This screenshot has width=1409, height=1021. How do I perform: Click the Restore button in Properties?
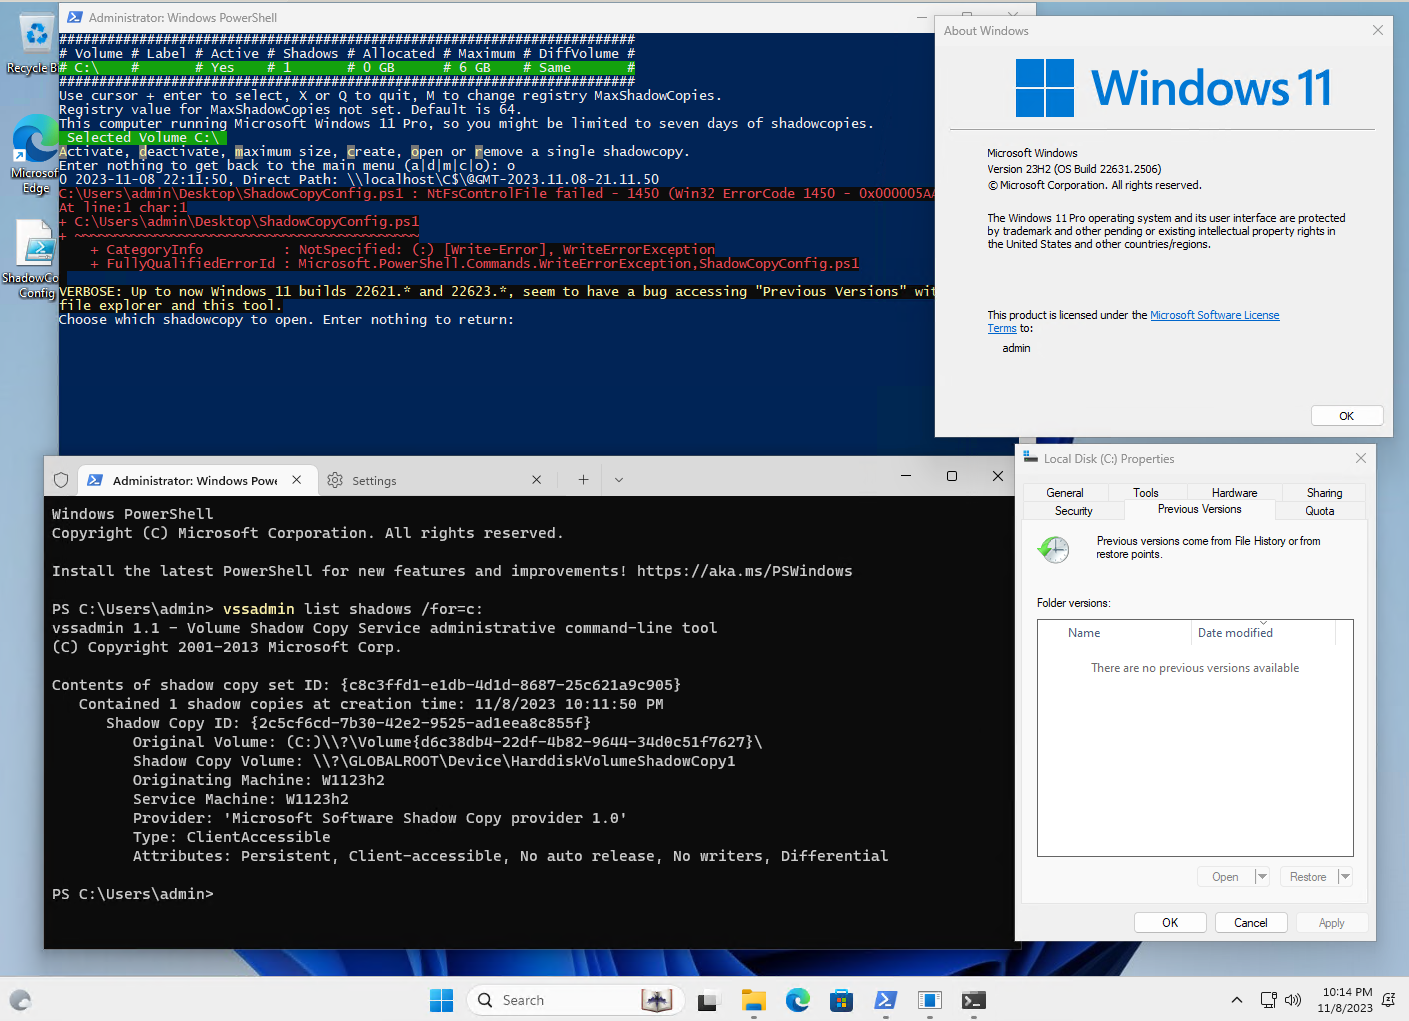coord(1307,877)
